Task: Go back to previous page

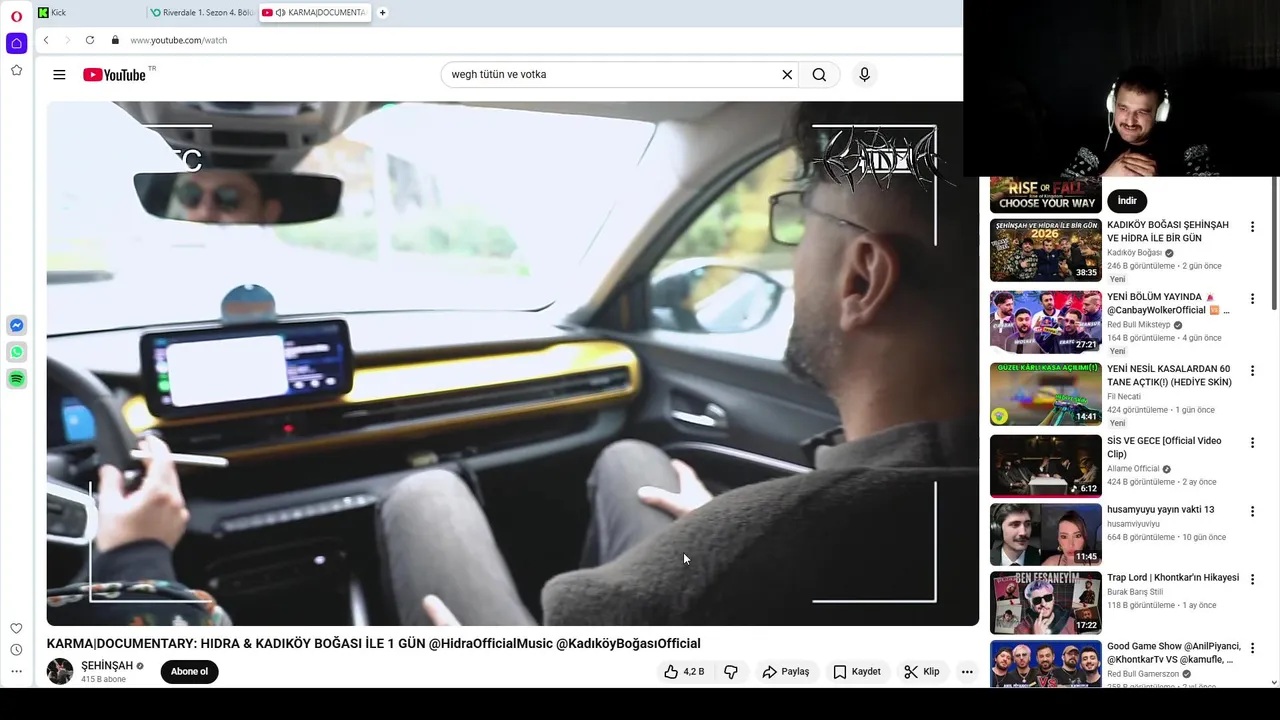Action: pyautogui.click(x=46, y=40)
